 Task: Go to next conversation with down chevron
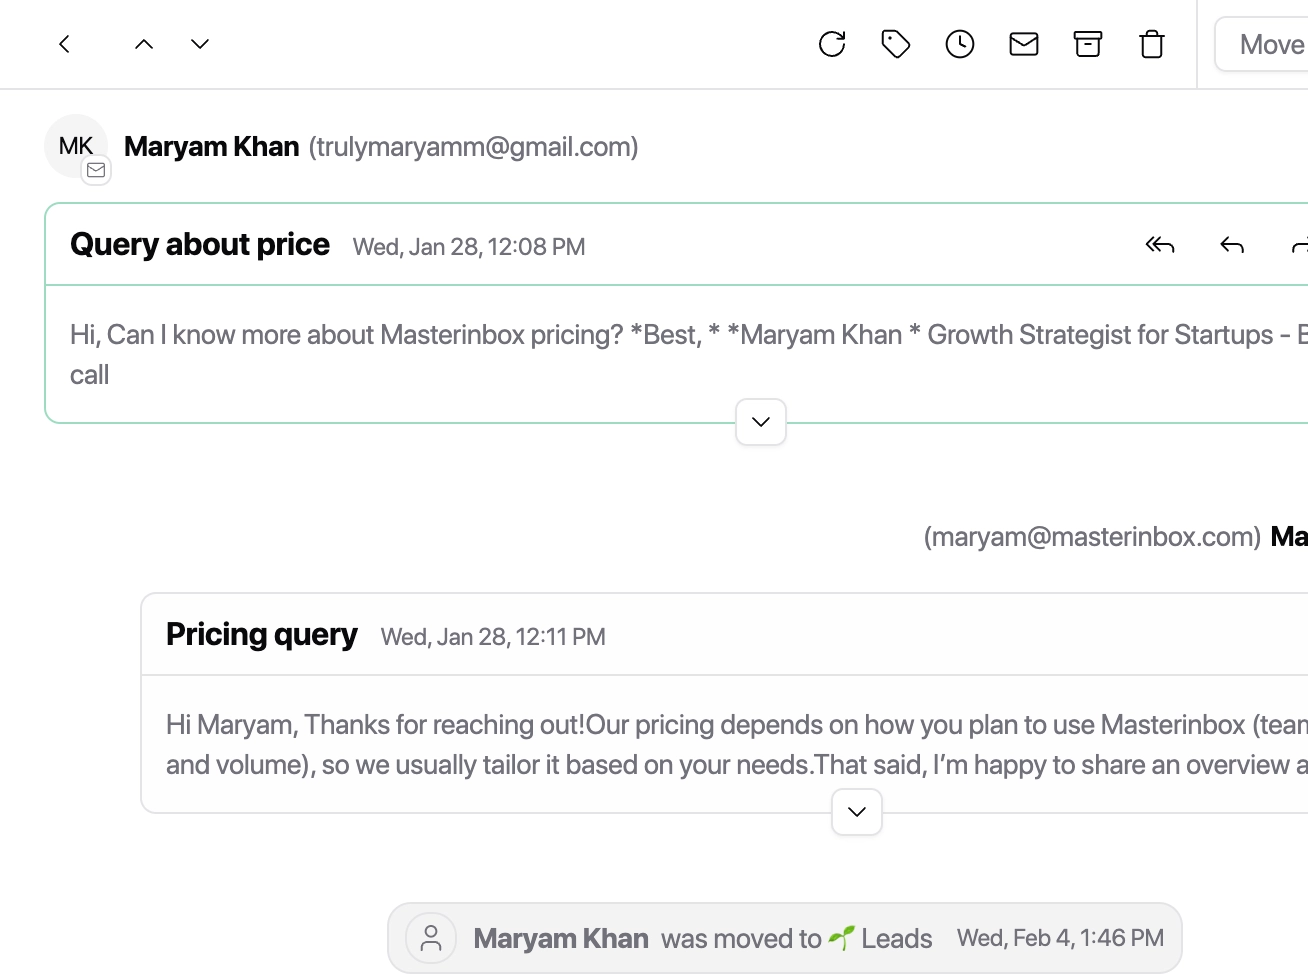point(200,44)
